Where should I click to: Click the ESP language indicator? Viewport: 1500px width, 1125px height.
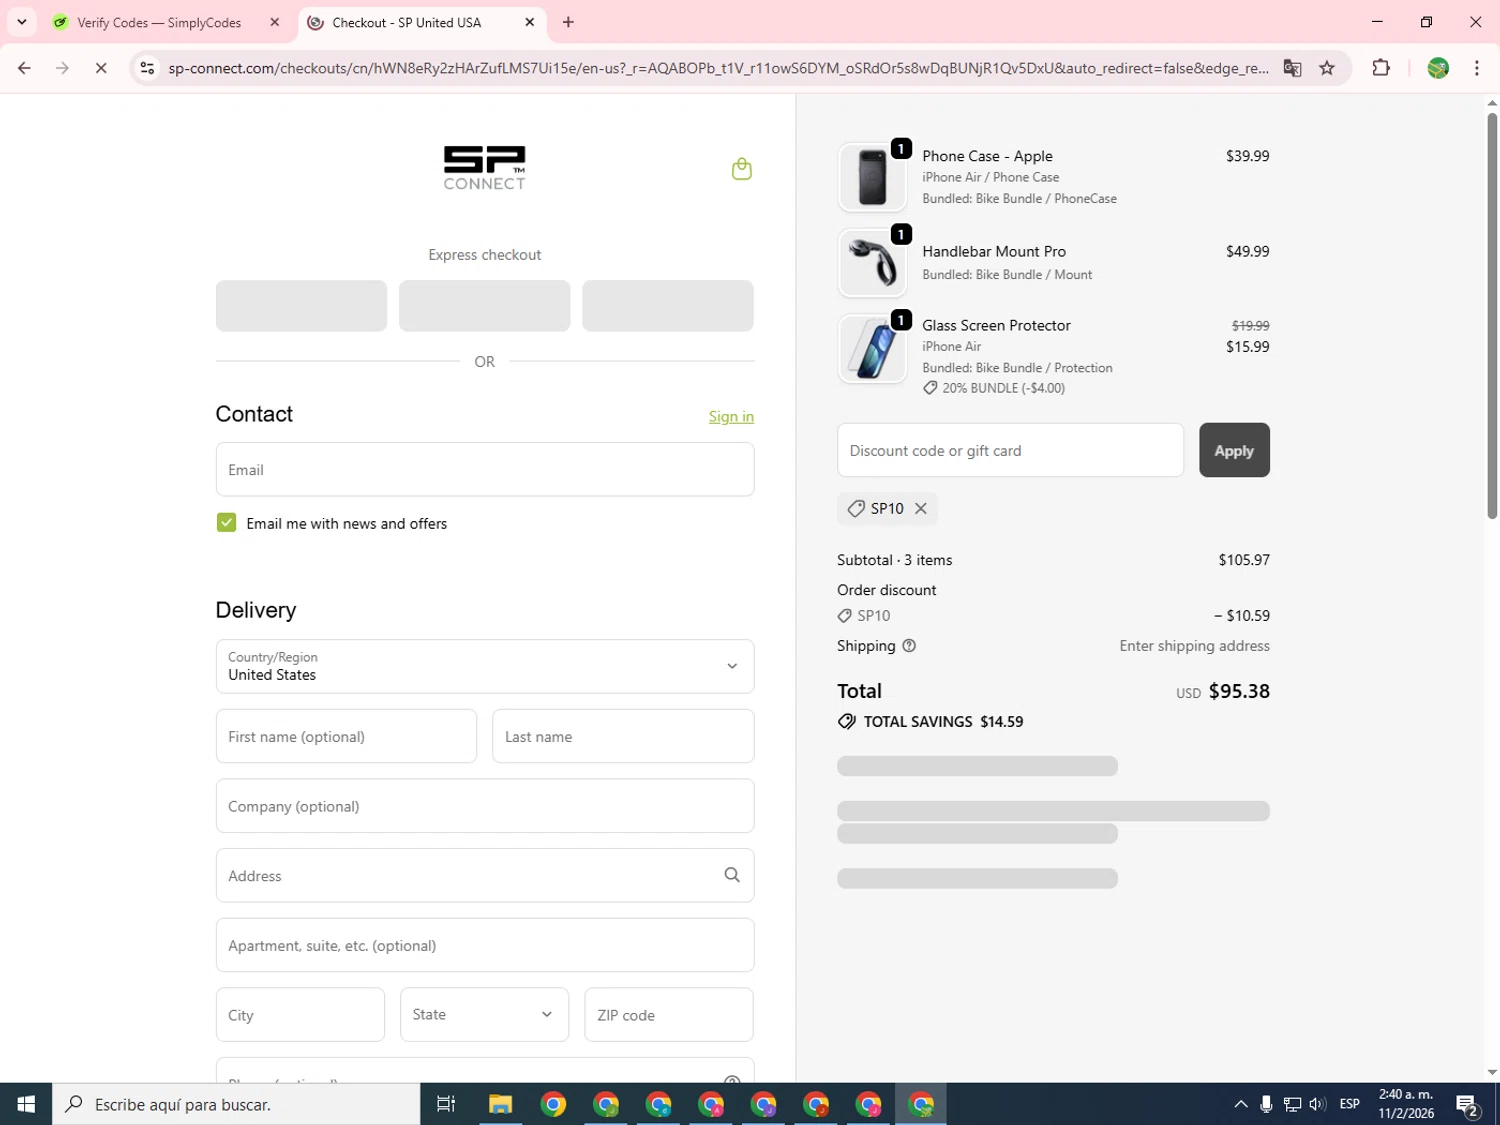1350,1104
